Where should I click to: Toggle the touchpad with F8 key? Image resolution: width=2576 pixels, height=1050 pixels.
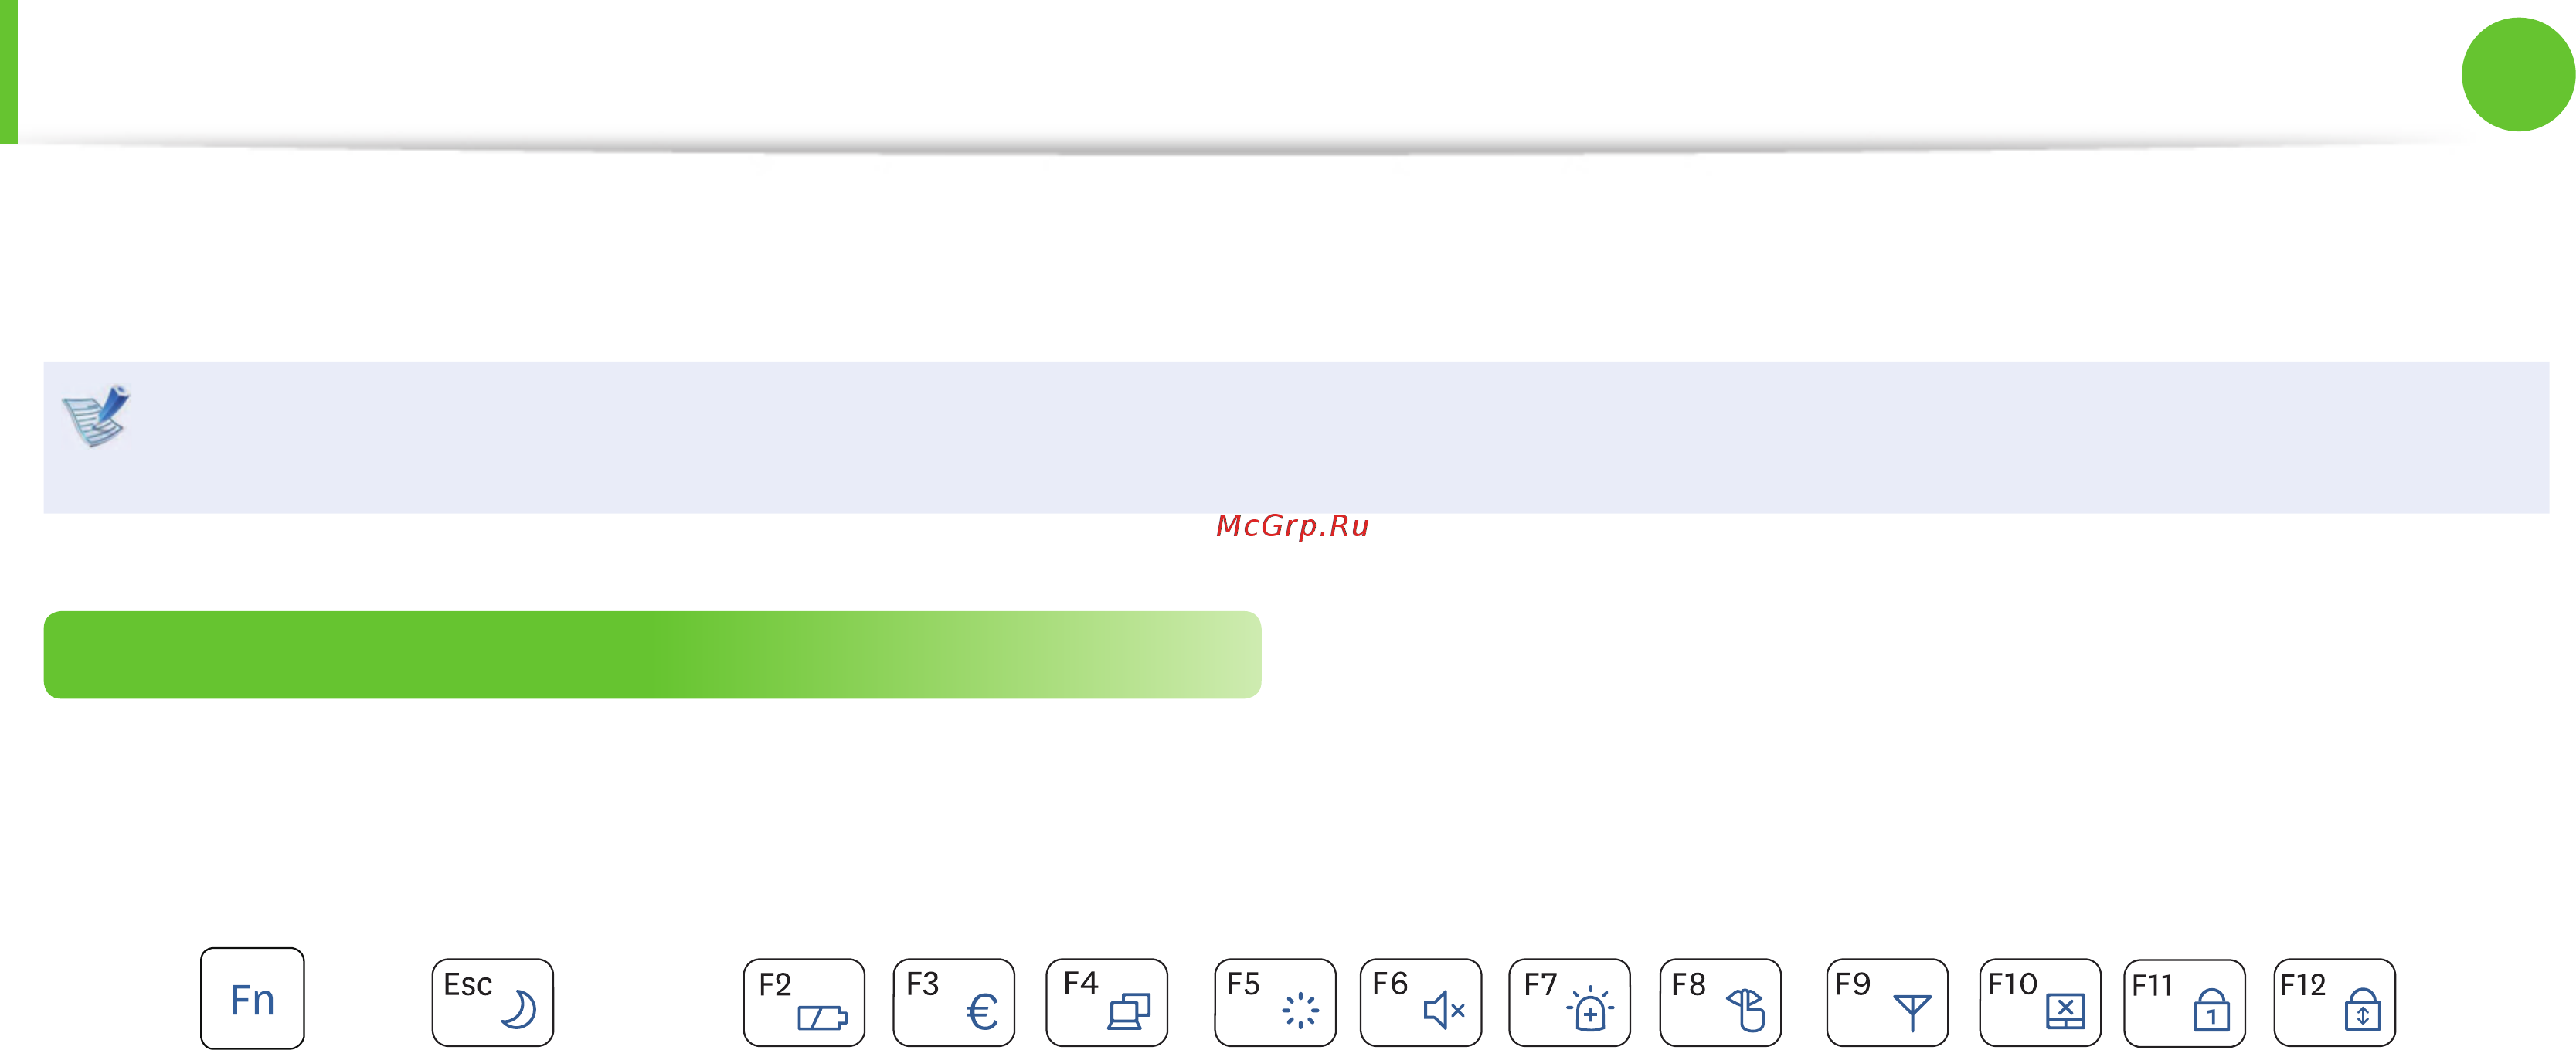(1720, 1002)
